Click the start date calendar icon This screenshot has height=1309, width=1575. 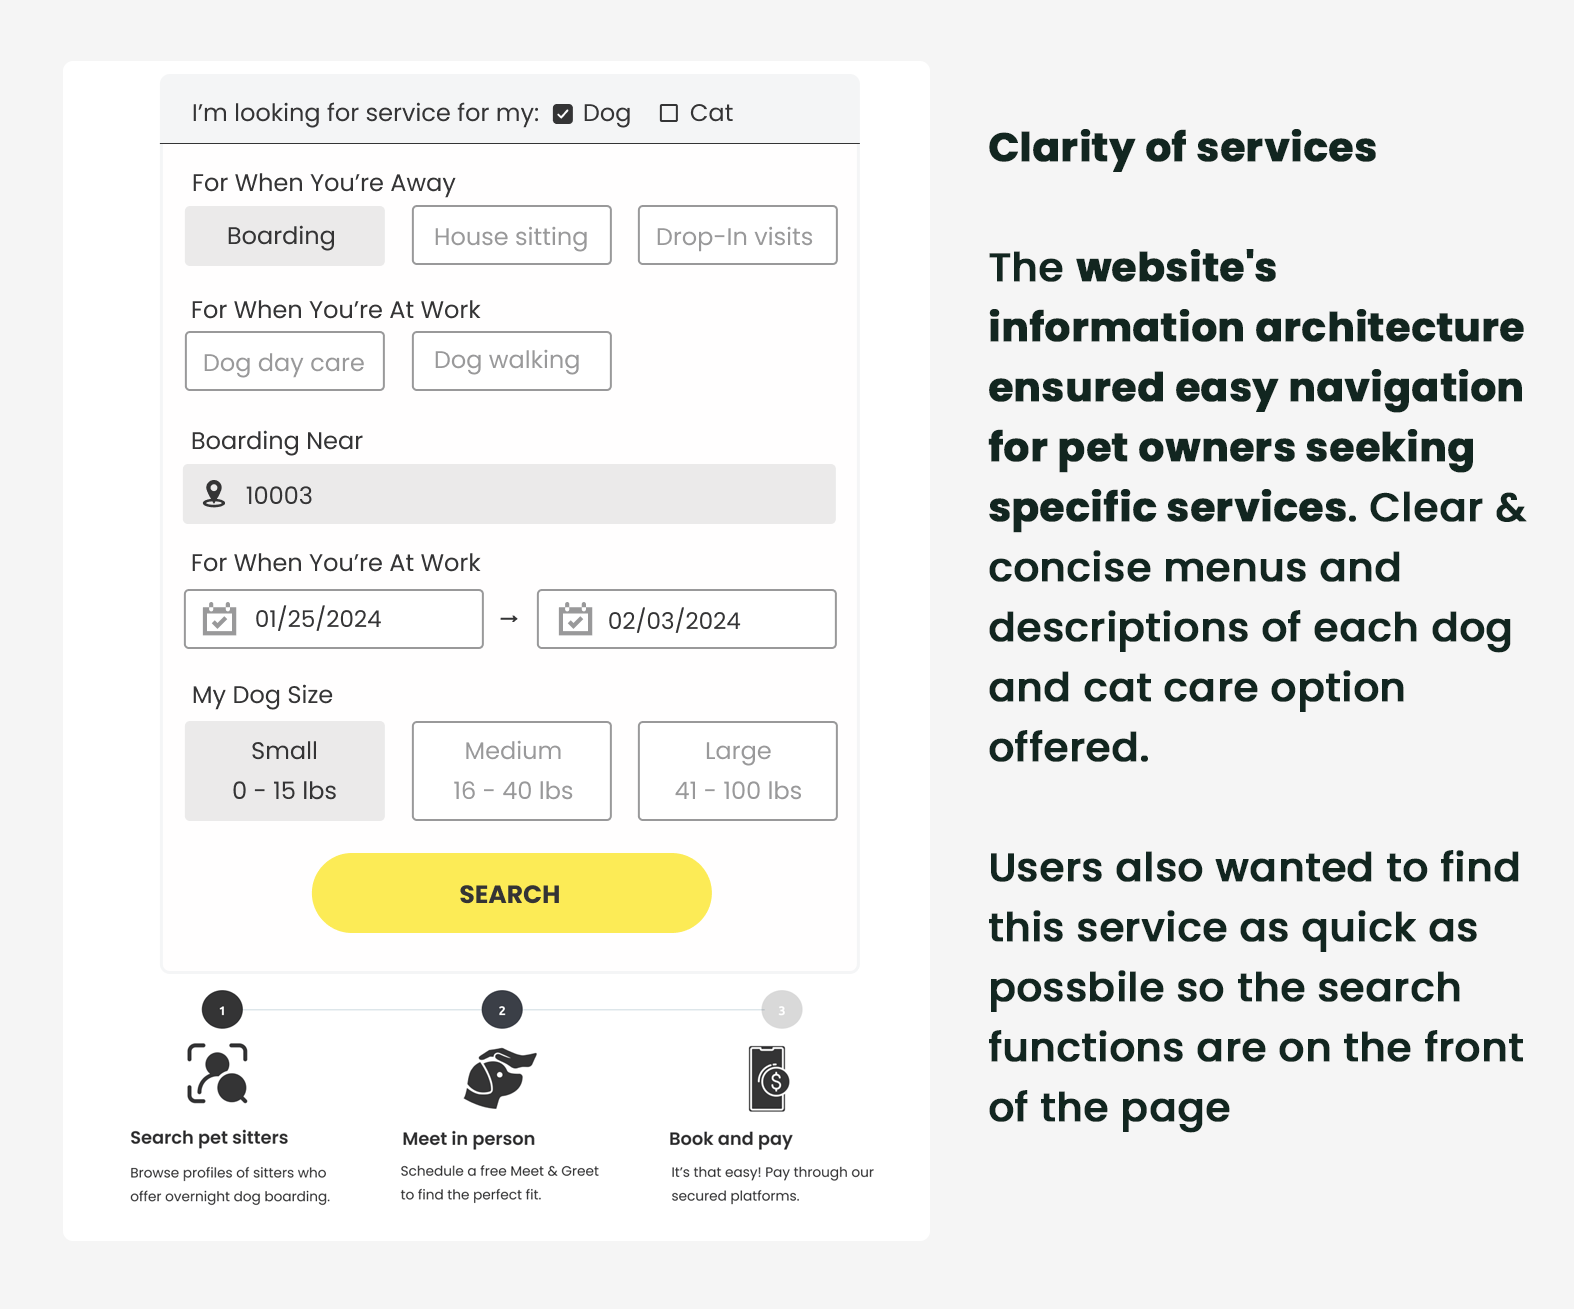(220, 619)
